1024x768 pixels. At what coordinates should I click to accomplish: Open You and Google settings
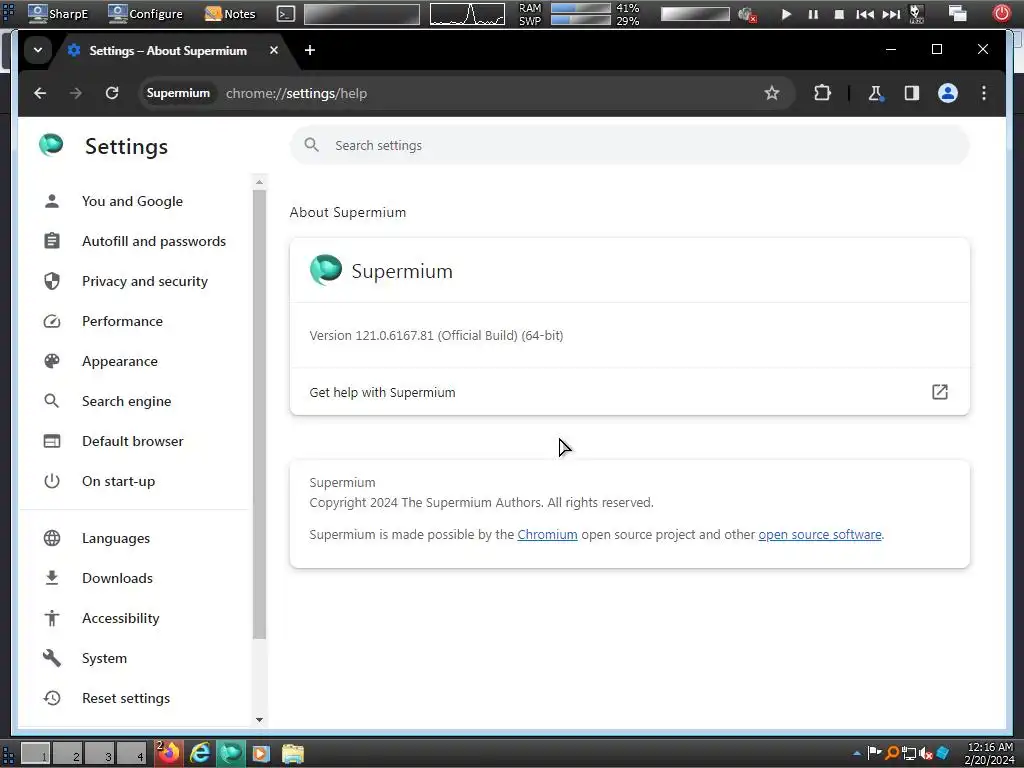coord(133,201)
